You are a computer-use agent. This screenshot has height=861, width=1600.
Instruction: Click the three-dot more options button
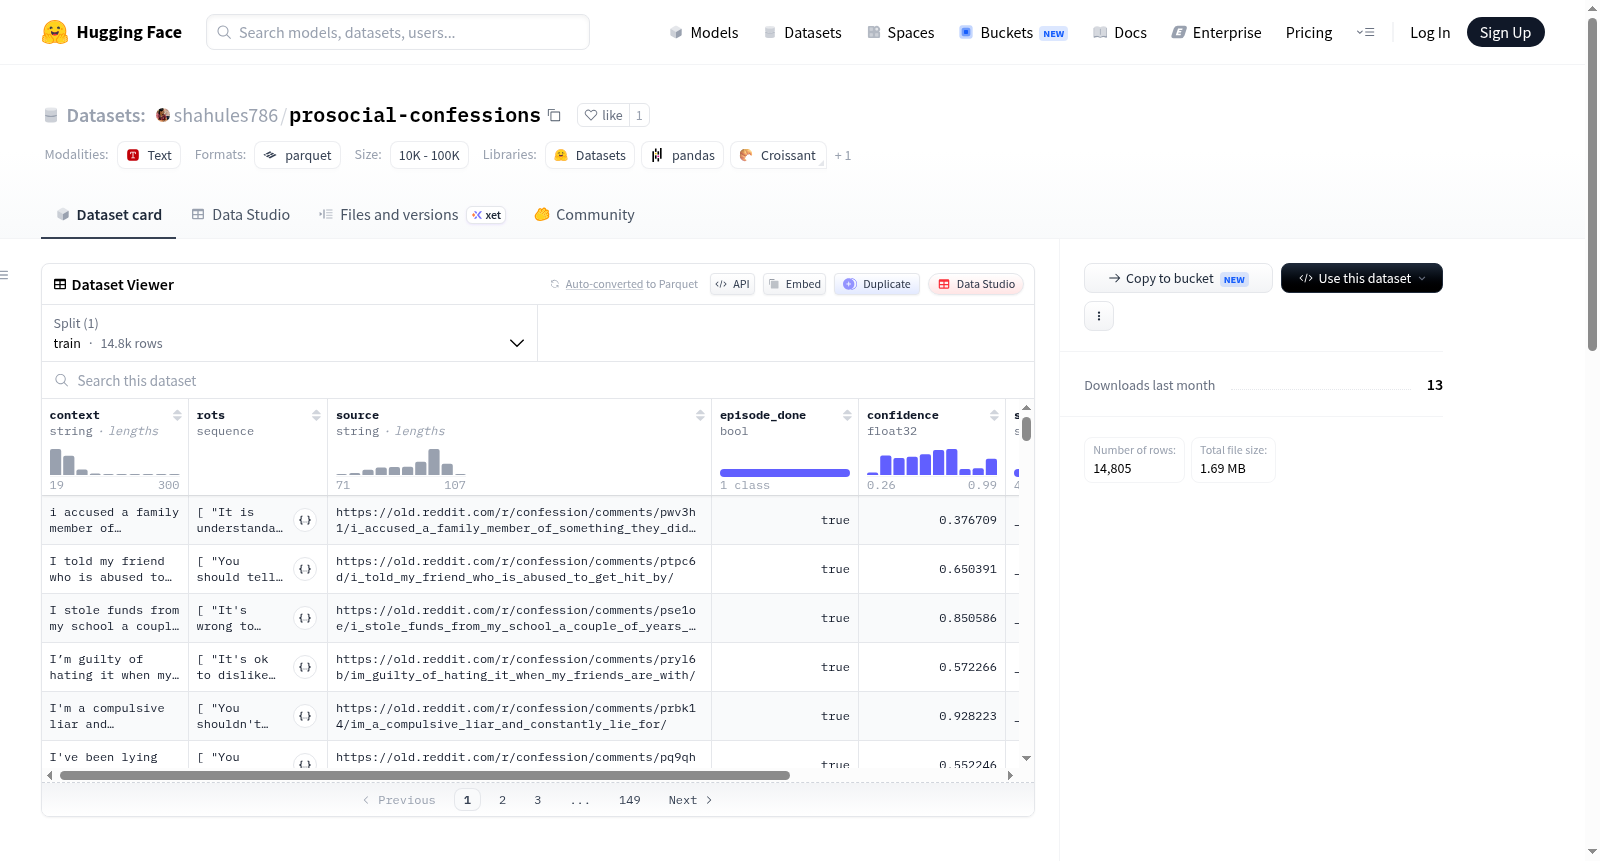(x=1099, y=316)
